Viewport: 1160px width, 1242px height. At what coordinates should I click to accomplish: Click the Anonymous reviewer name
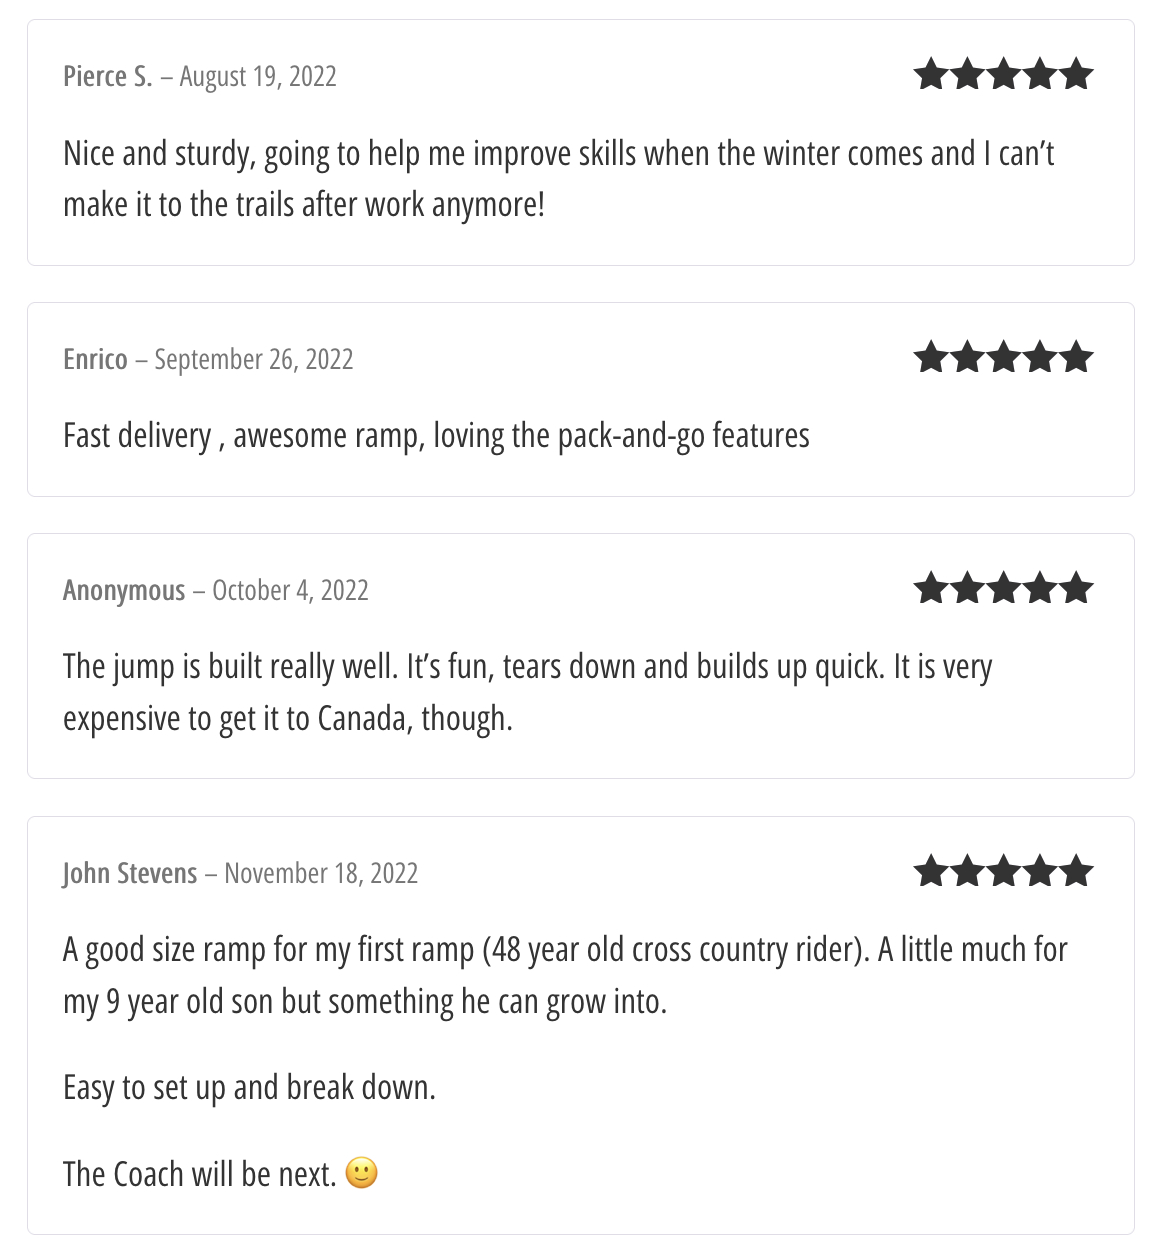[x=124, y=591]
